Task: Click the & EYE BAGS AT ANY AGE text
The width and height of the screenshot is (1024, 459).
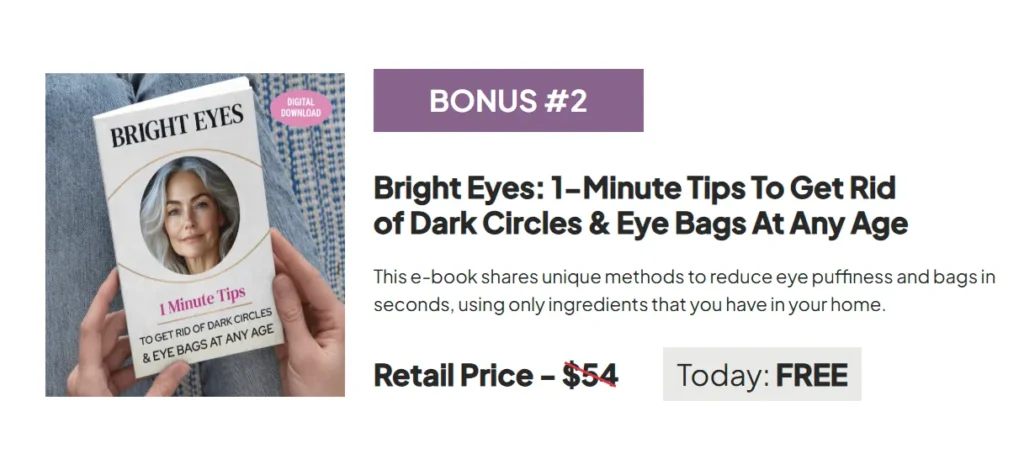Action: [208, 343]
